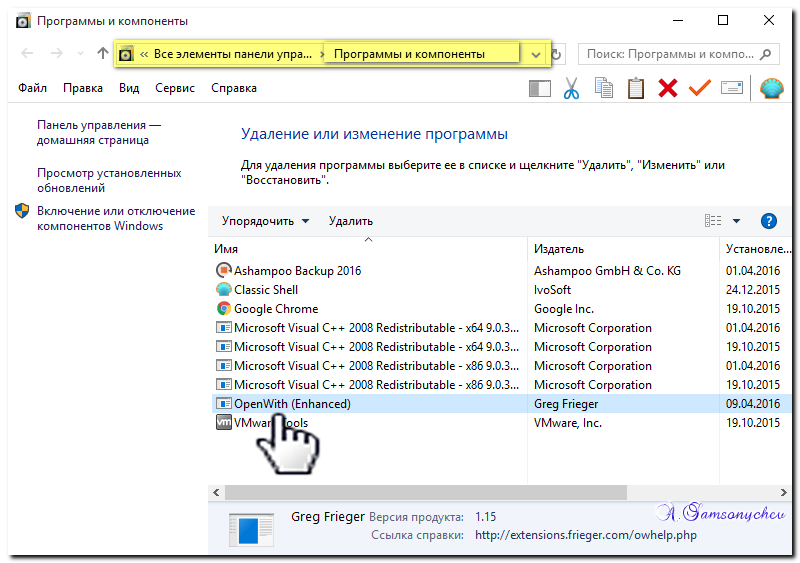This screenshot has height=563, width=800.
Task: Click the Ashampoo GmbH & Co. KG cell
Action: [607, 271]
